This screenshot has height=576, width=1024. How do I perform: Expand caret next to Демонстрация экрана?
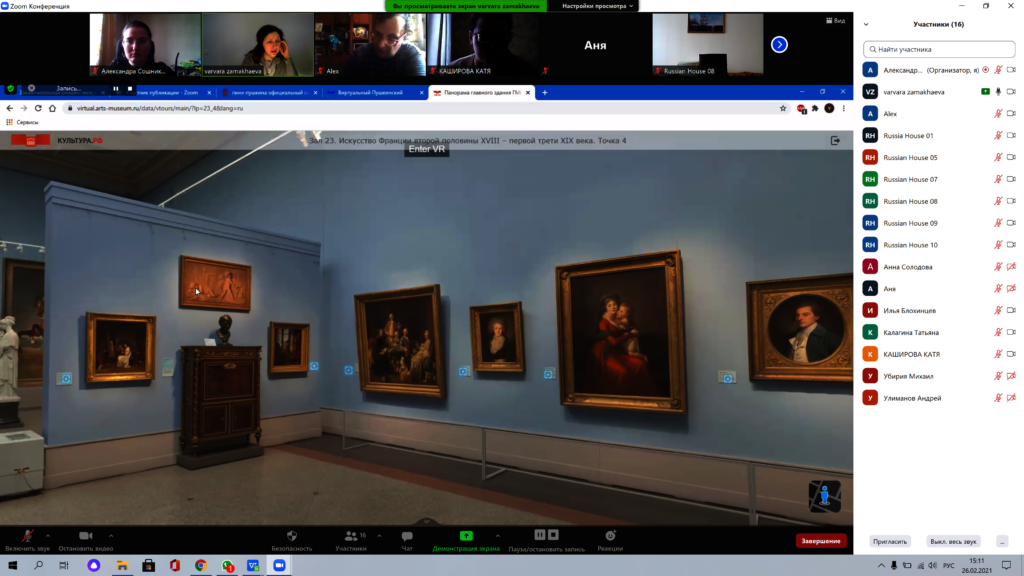pyautogui.click(x=498, y=536)
